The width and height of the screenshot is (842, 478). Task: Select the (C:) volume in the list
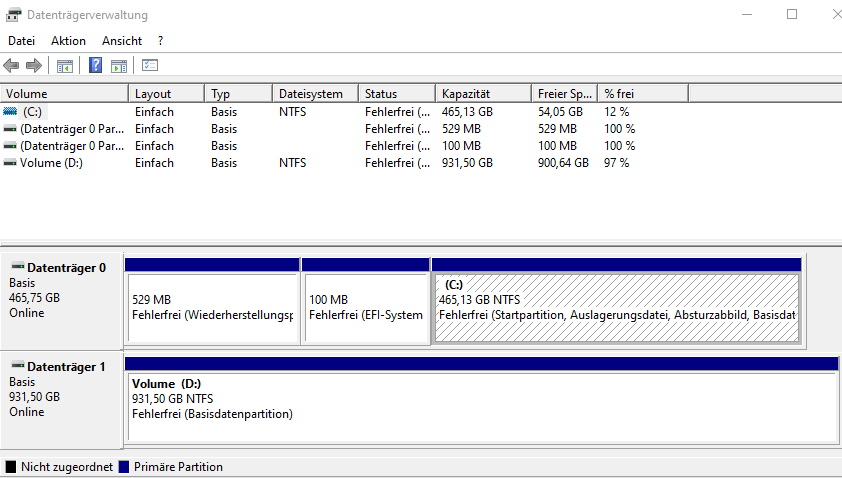pos(32,112)
